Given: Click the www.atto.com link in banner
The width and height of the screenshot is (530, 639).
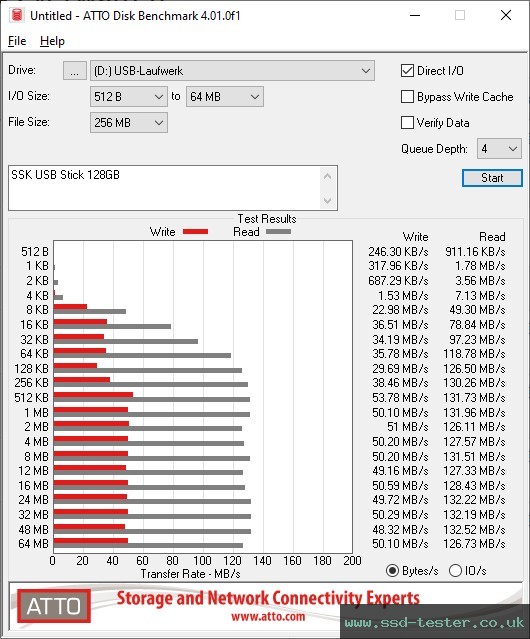Looking at the screenshot, I should (x=268, y=617).
